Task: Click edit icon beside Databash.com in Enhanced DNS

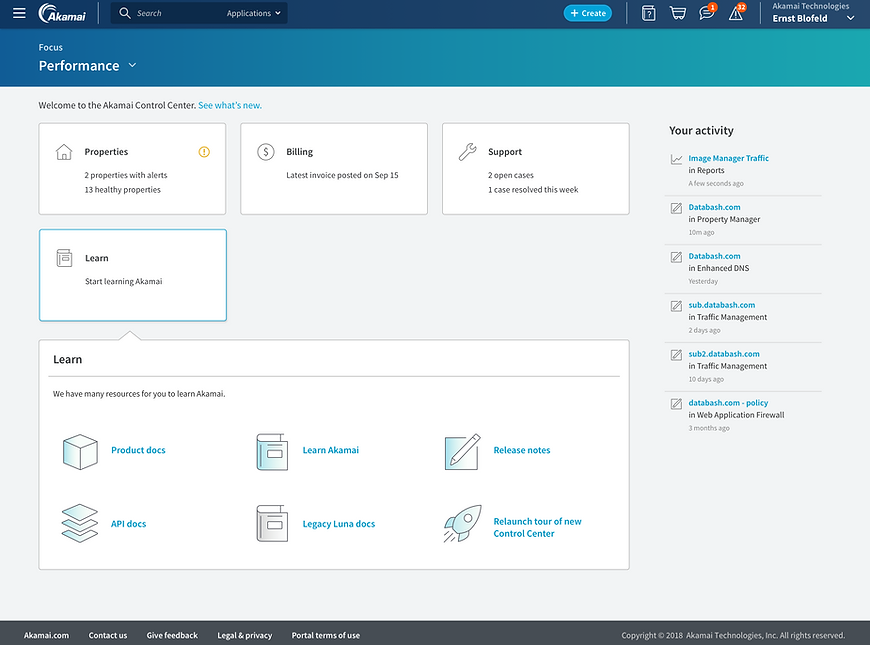Action: [x=676, y=257]
